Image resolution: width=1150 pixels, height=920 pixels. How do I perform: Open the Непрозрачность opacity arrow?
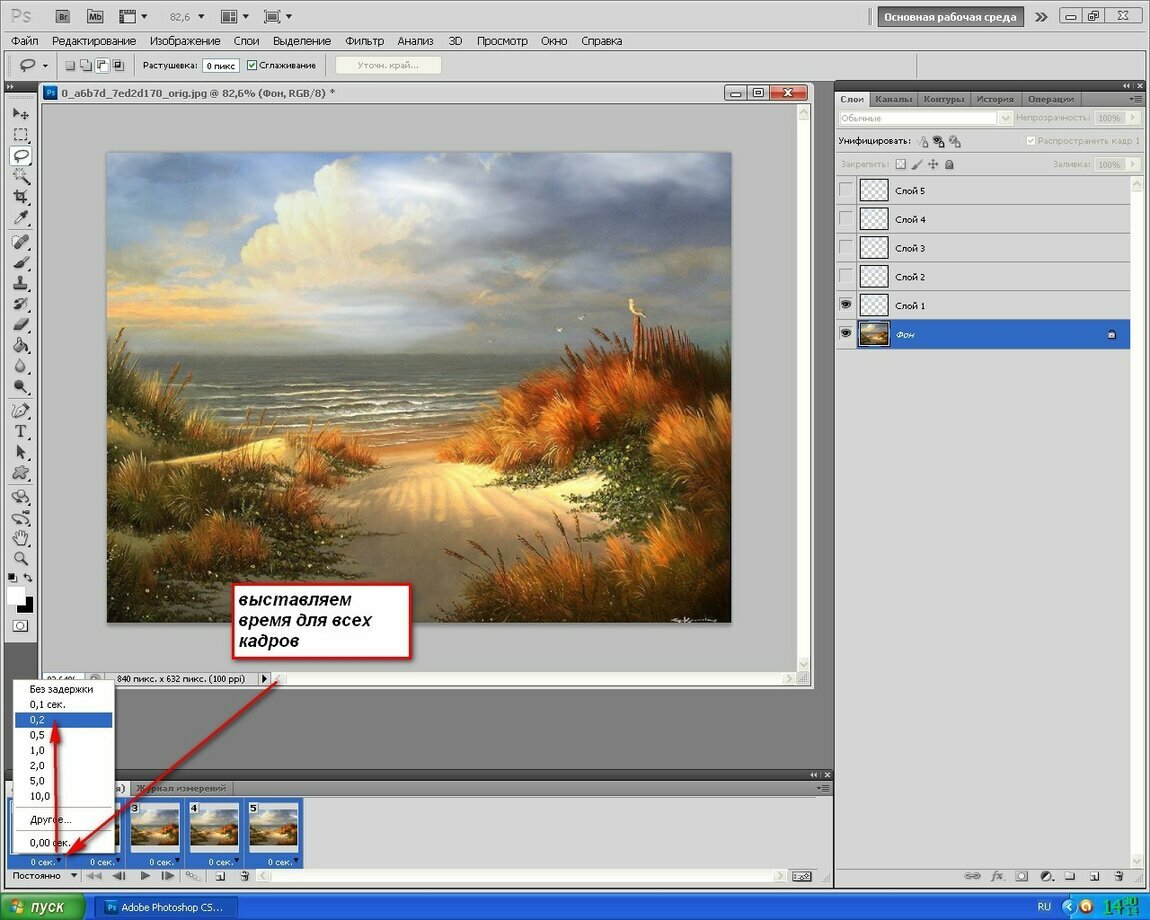point(1133,117)
